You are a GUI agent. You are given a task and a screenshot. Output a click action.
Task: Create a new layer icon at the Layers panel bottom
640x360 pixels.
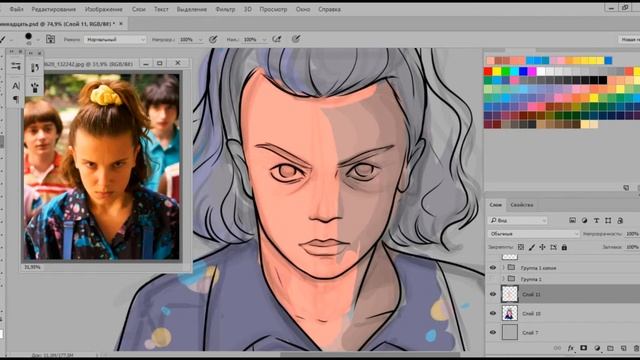(623, 348)
